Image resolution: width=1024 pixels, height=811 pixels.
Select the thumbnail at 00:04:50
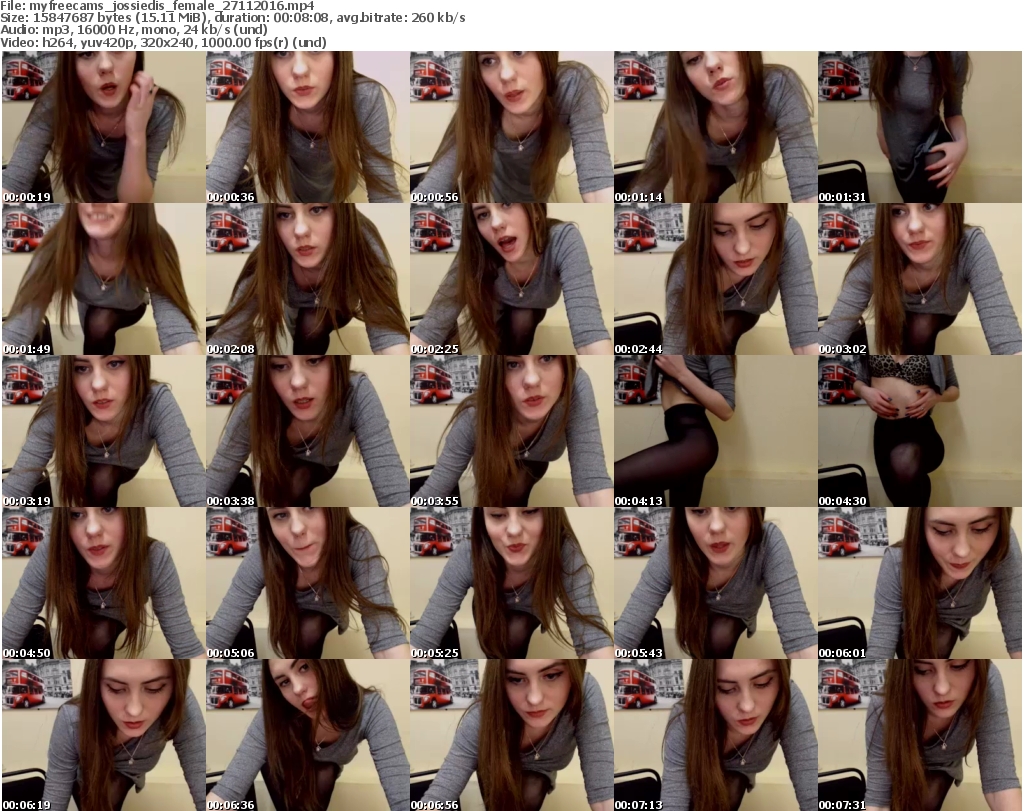[x=104, y=584]
